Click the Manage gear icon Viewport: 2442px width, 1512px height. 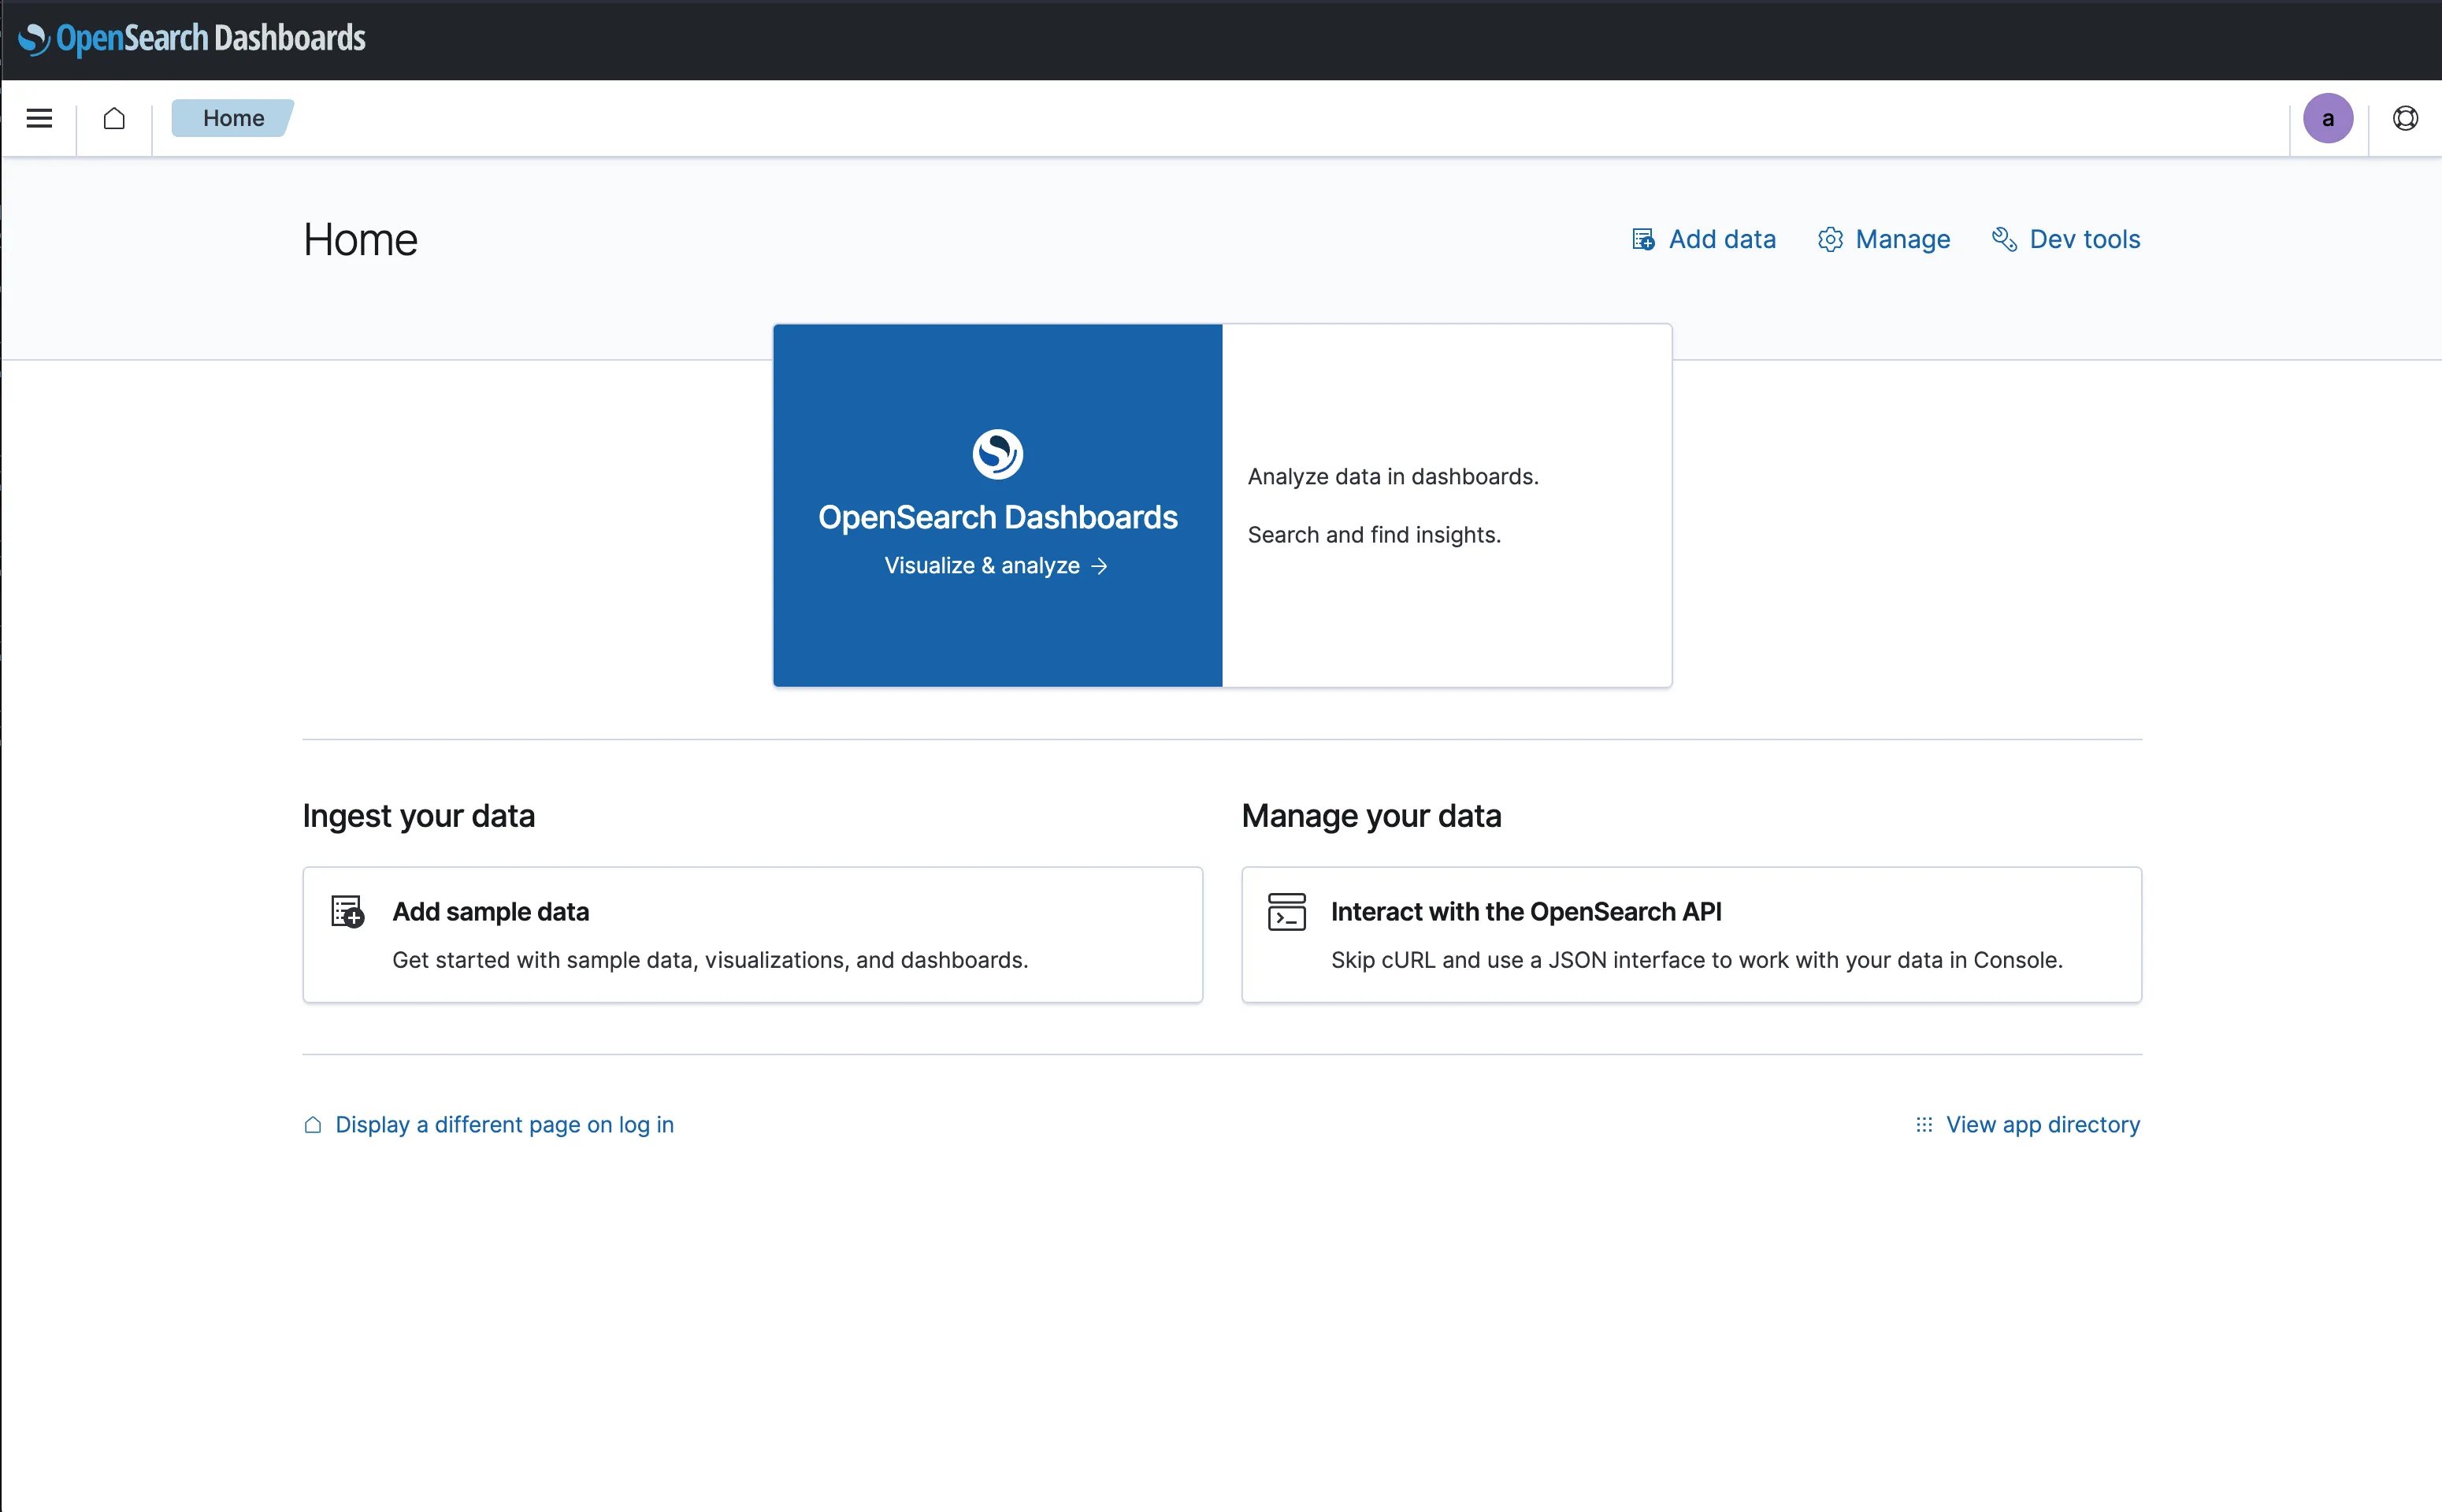1830,239
